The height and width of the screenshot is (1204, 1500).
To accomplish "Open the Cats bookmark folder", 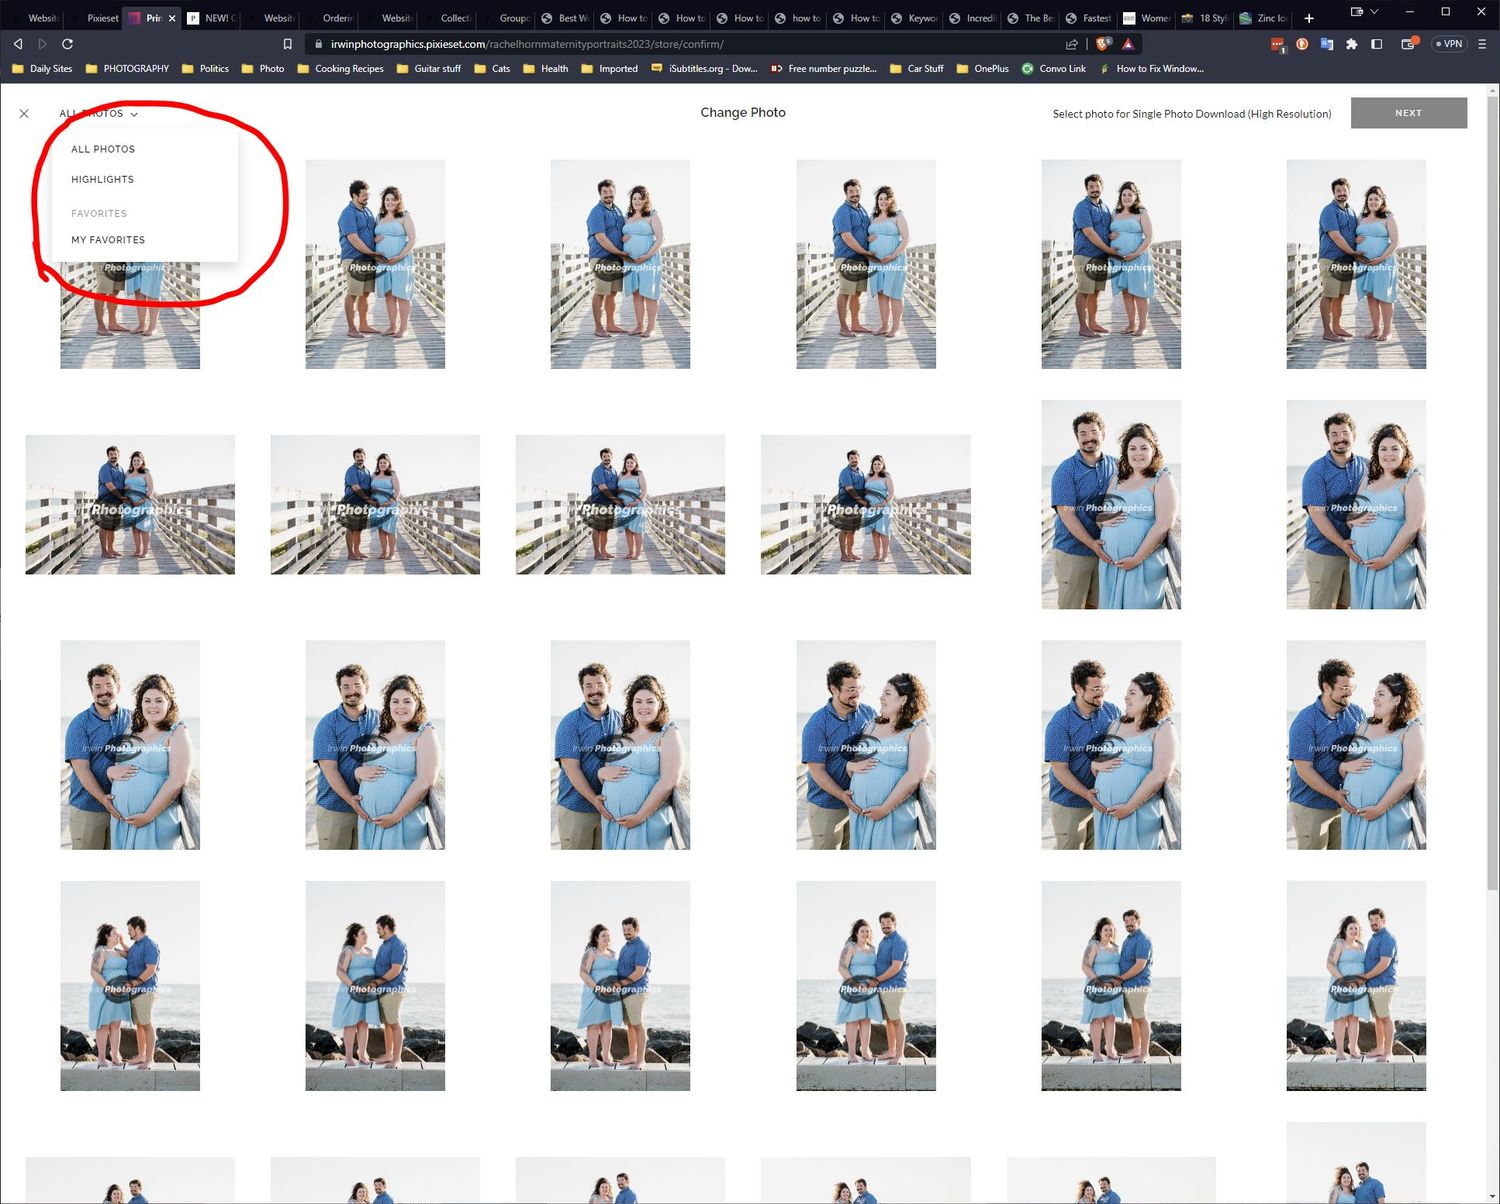I will tap(492, 69).
